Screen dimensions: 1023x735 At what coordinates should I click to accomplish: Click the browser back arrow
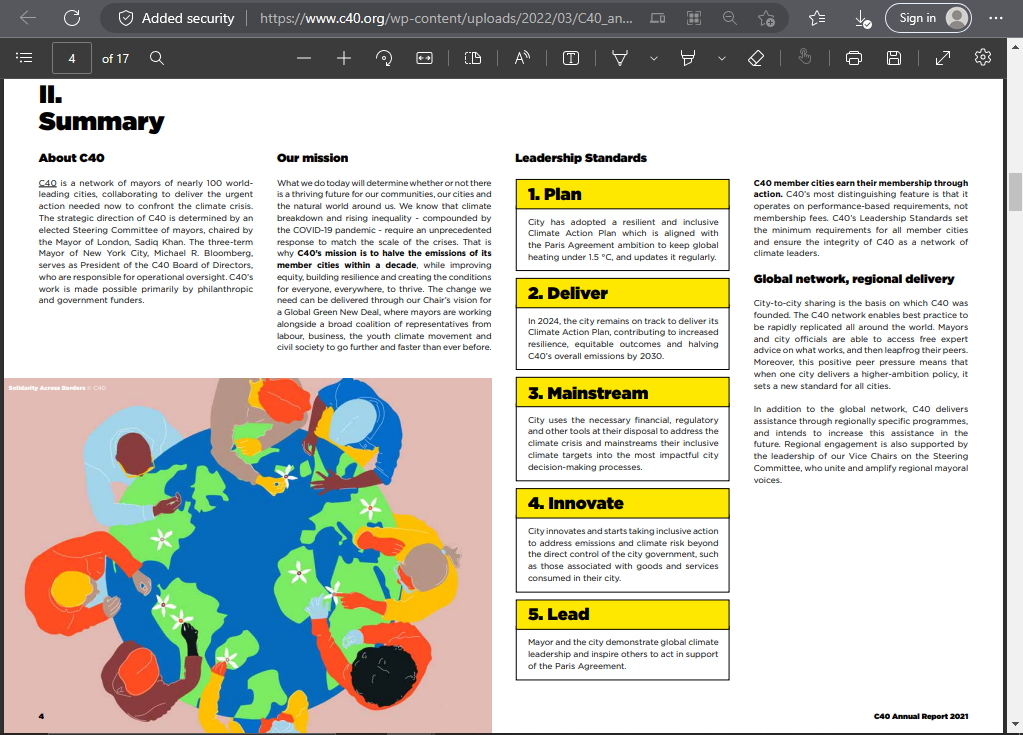28,18
